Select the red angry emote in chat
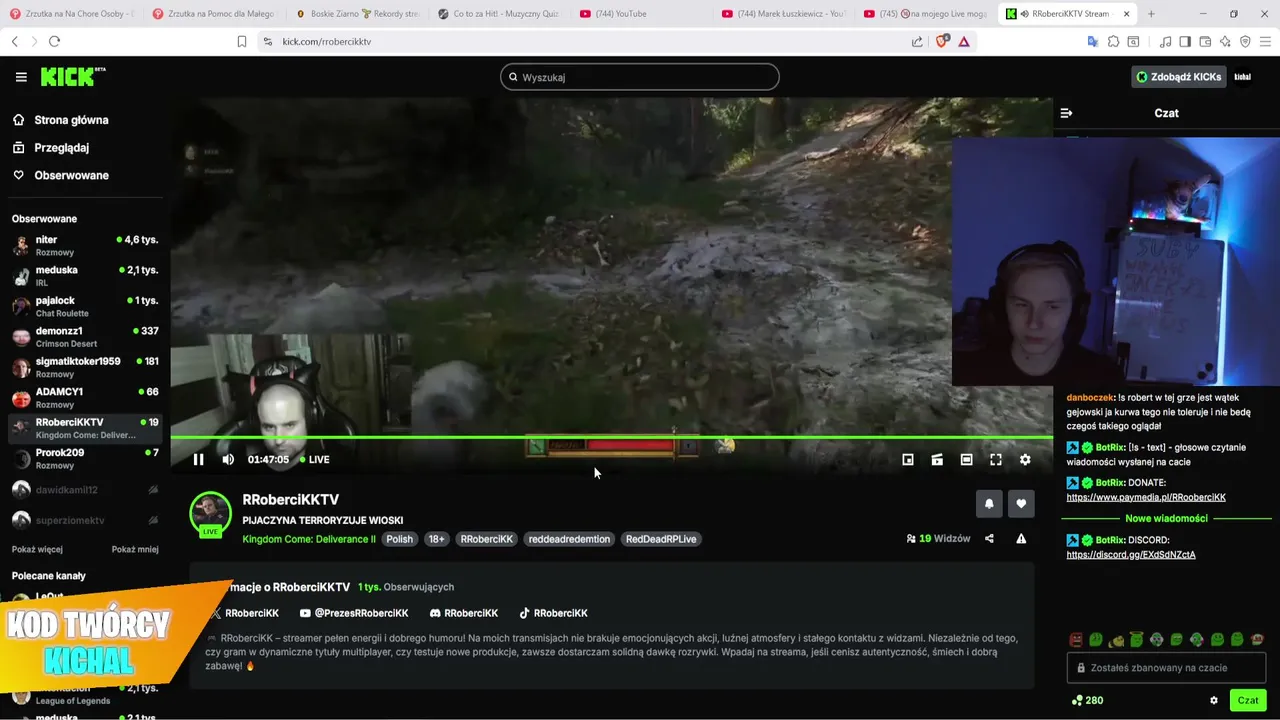This screenshot has width=1280, height=720. click(x=1076, y=640)
